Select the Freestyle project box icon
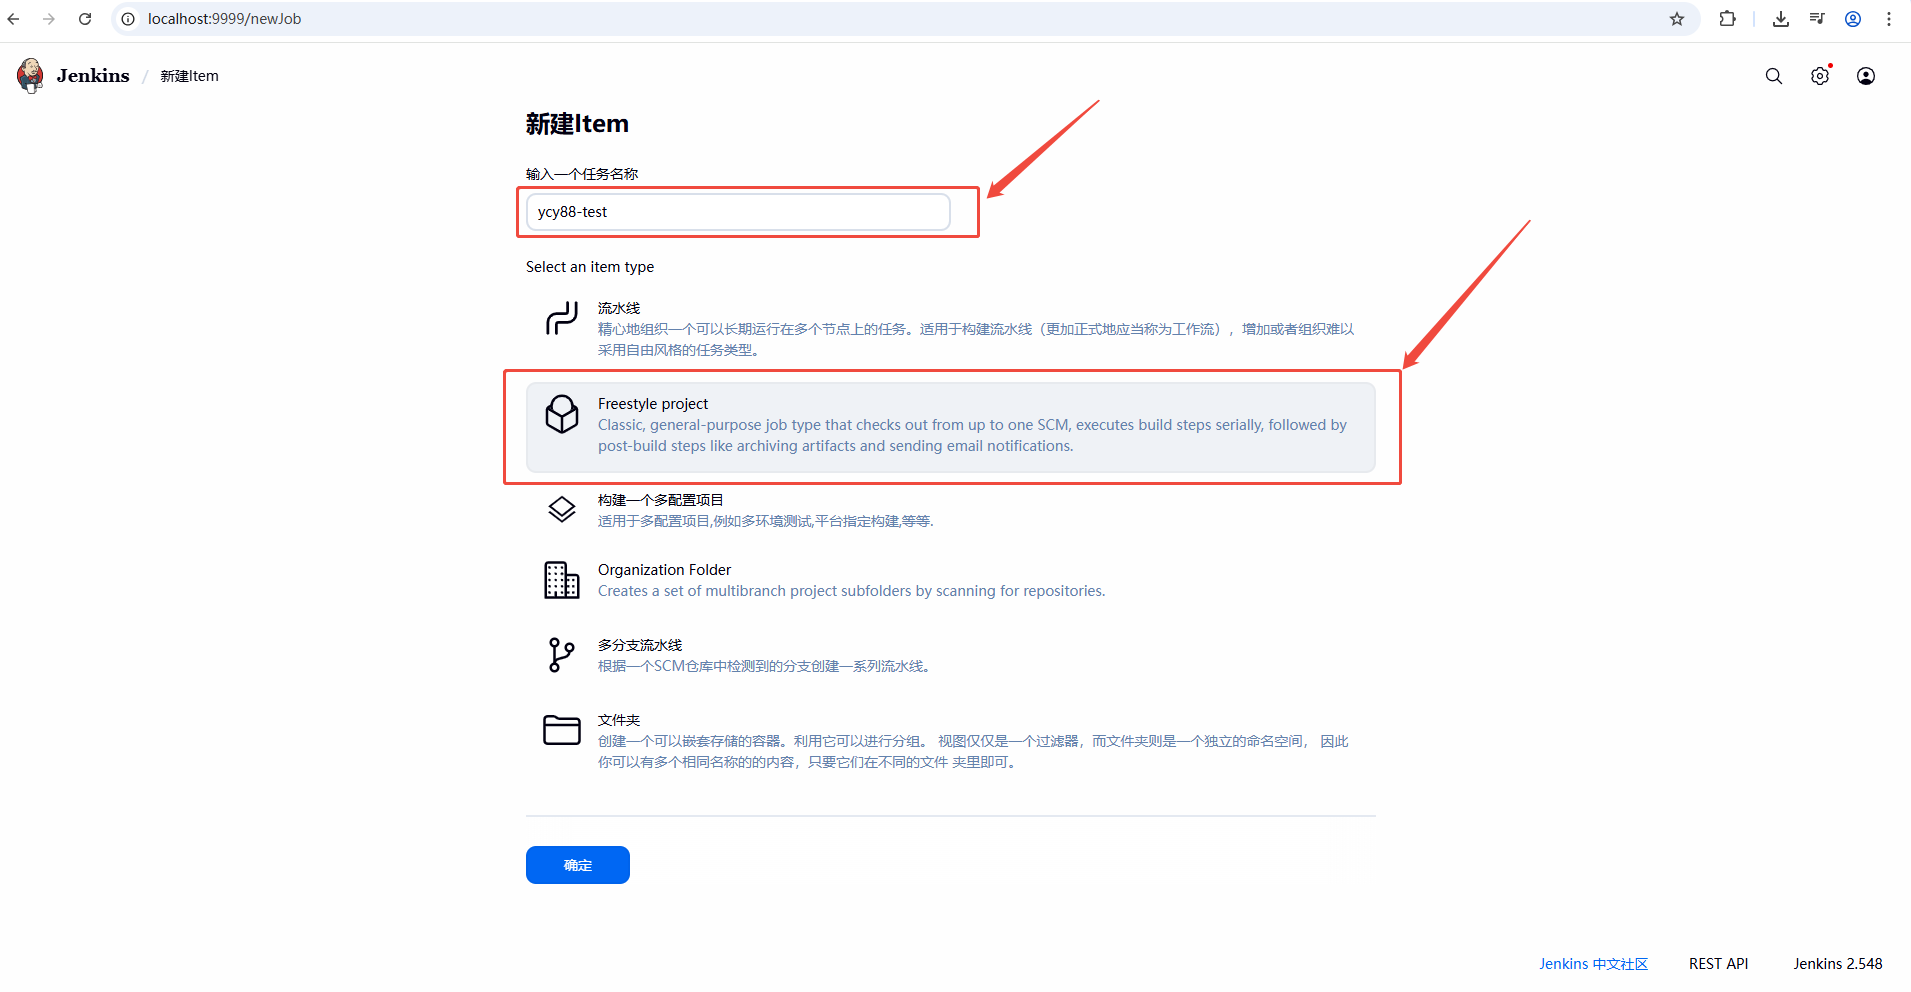The width and height of the screenshot is (1911, 992). [562, 414]
